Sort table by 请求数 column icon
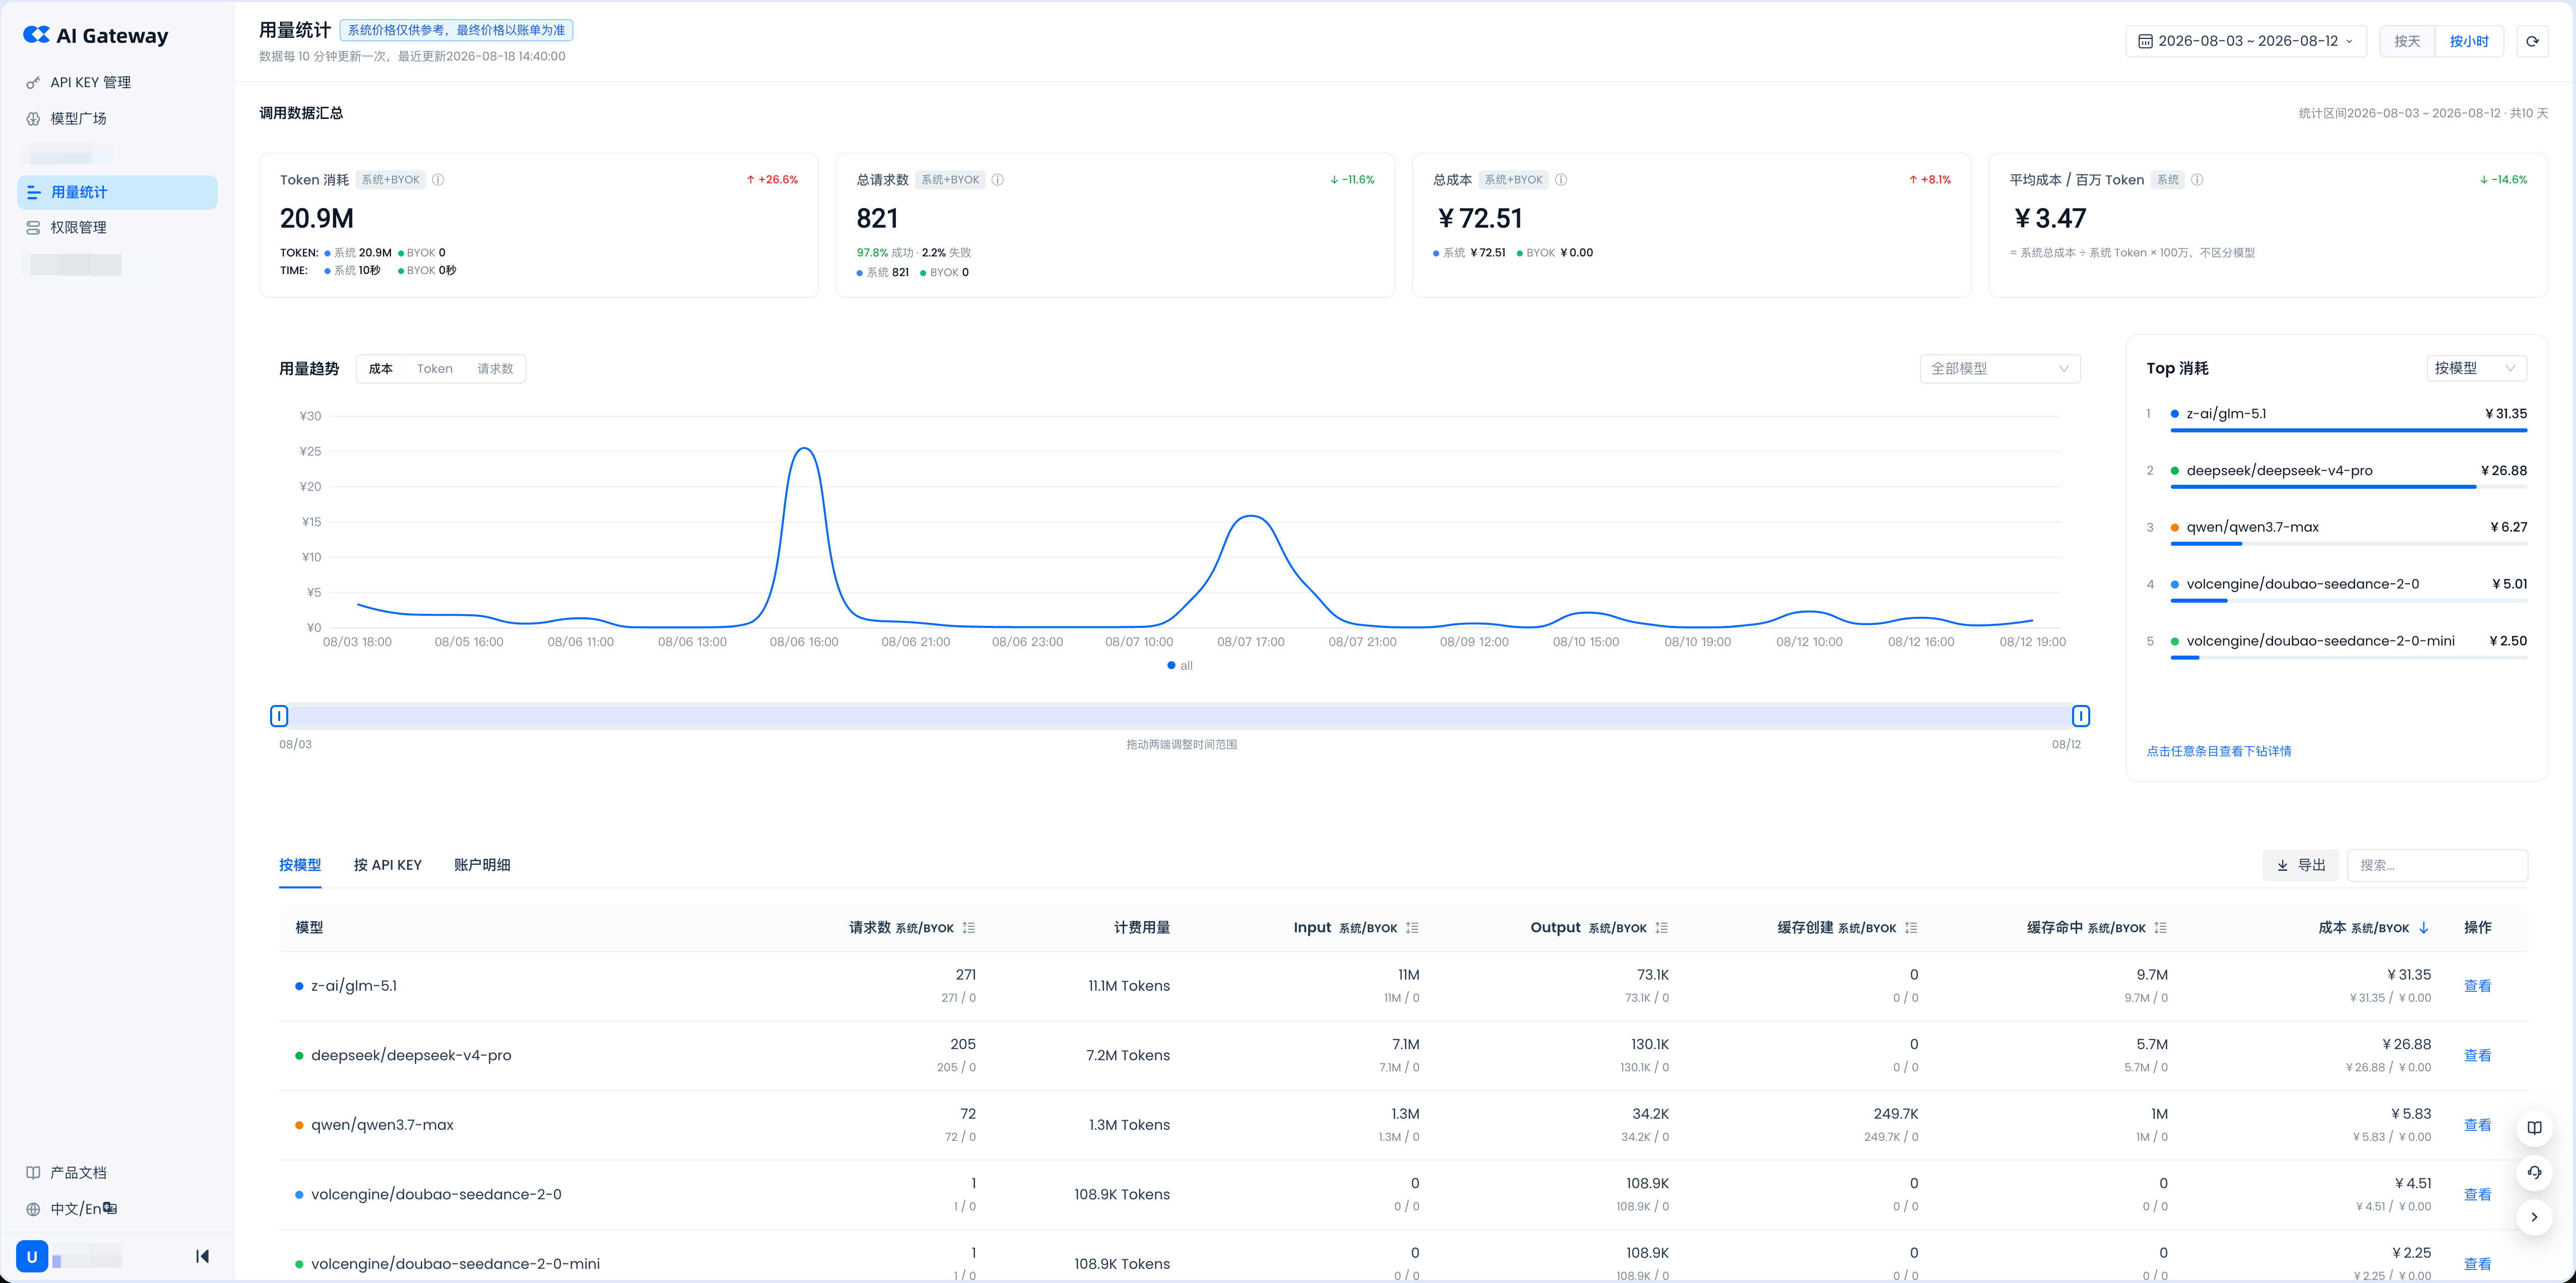The height and width of the screenshot is (1283, 2576). [969, 928]
